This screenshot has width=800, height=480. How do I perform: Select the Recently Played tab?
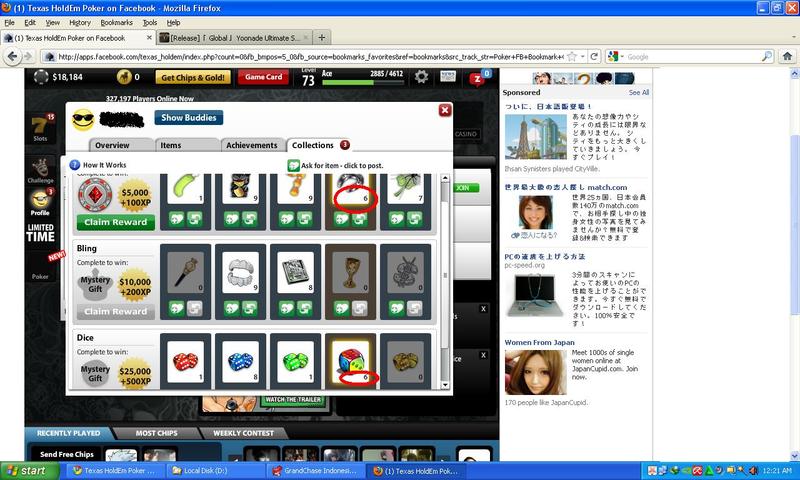tap(68, 433)
